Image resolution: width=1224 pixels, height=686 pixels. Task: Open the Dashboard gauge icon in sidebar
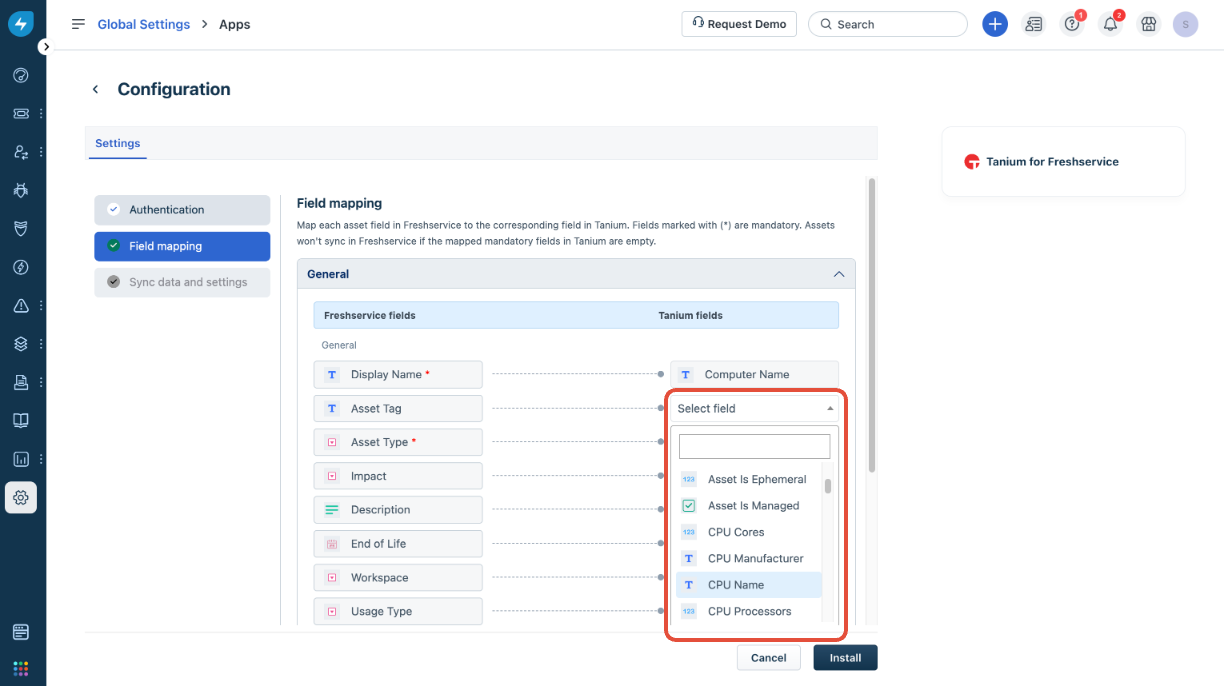pyautogui.click(x=21, y=75)
